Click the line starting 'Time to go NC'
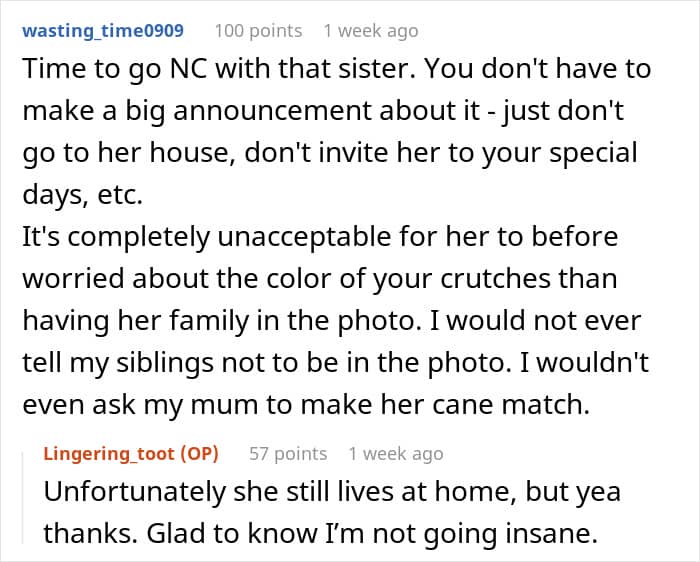 click(337, 69)
